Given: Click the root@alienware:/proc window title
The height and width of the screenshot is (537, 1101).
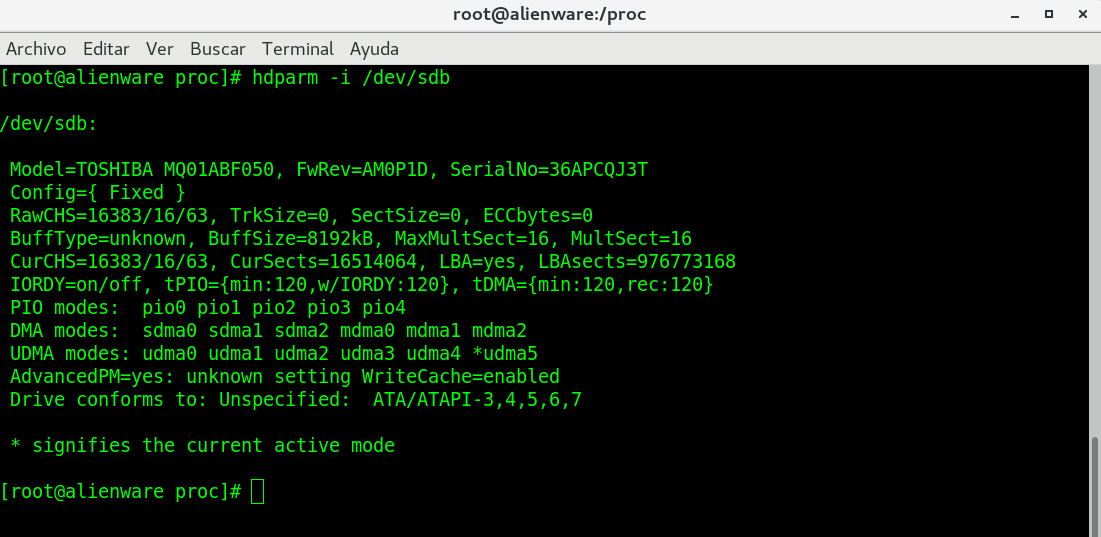Looking at the screenshot, I should pyautogui.click(x=549, y=15).
